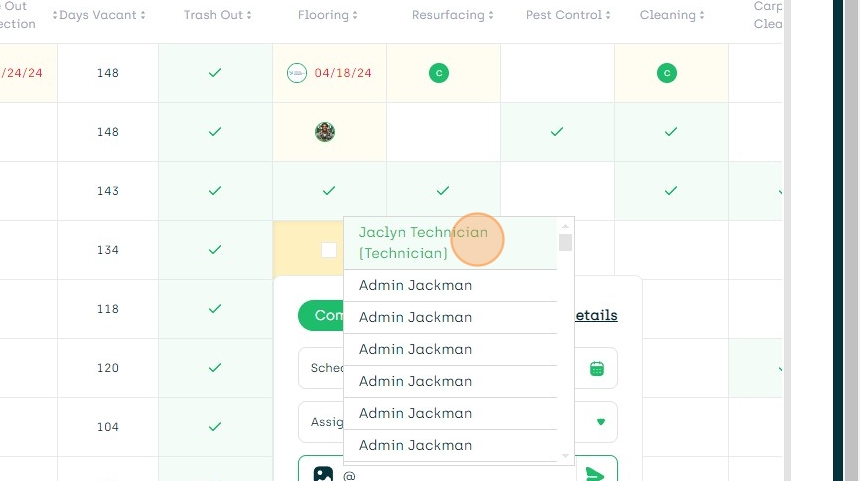Screen dimensions: 860x481
Task: Click the 04/18/24 flooring date
Action: [343, 73]
